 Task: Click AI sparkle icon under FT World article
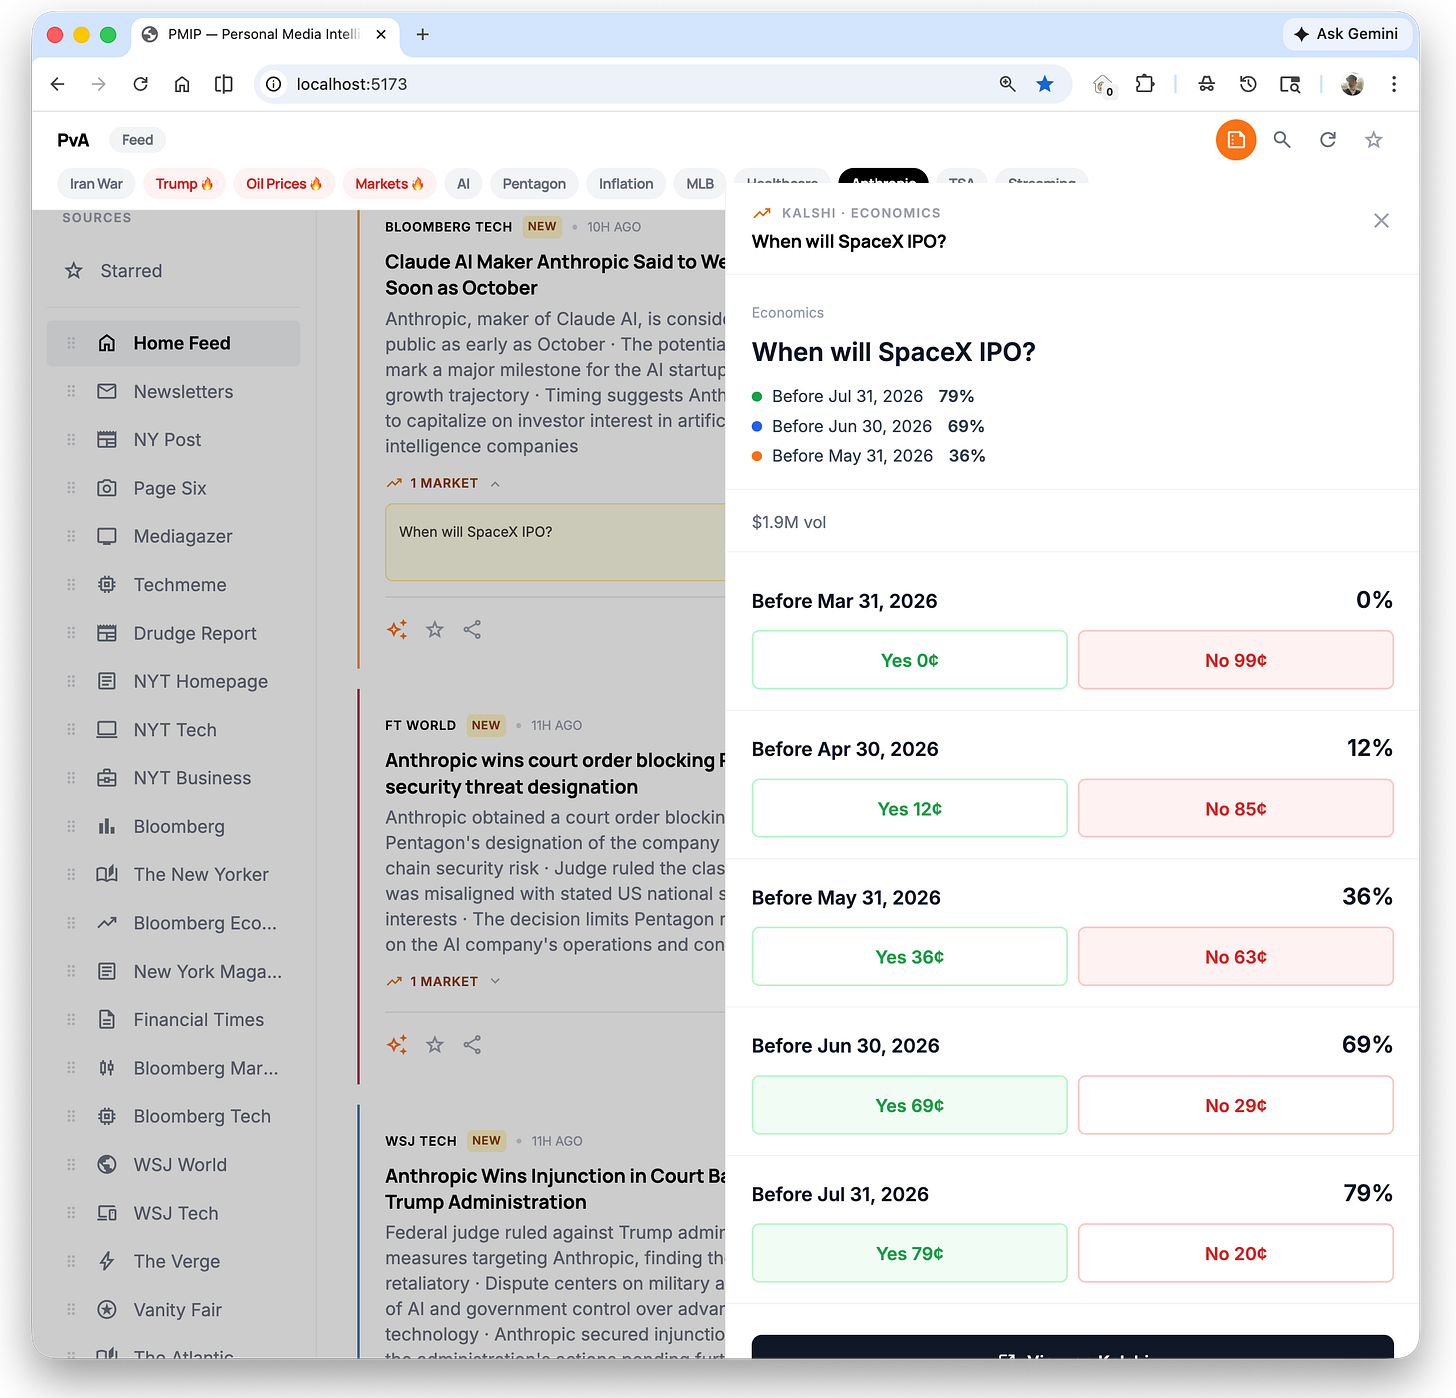tap(397, 1045)
